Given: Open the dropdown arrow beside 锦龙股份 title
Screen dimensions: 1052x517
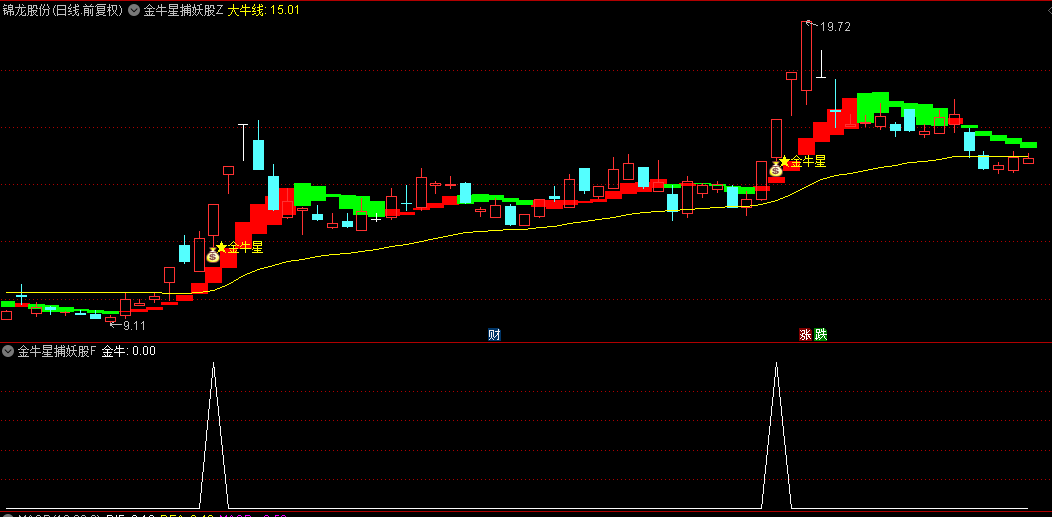Looking at the screenshot, I should pyautogui.click(x=134, y=10).
